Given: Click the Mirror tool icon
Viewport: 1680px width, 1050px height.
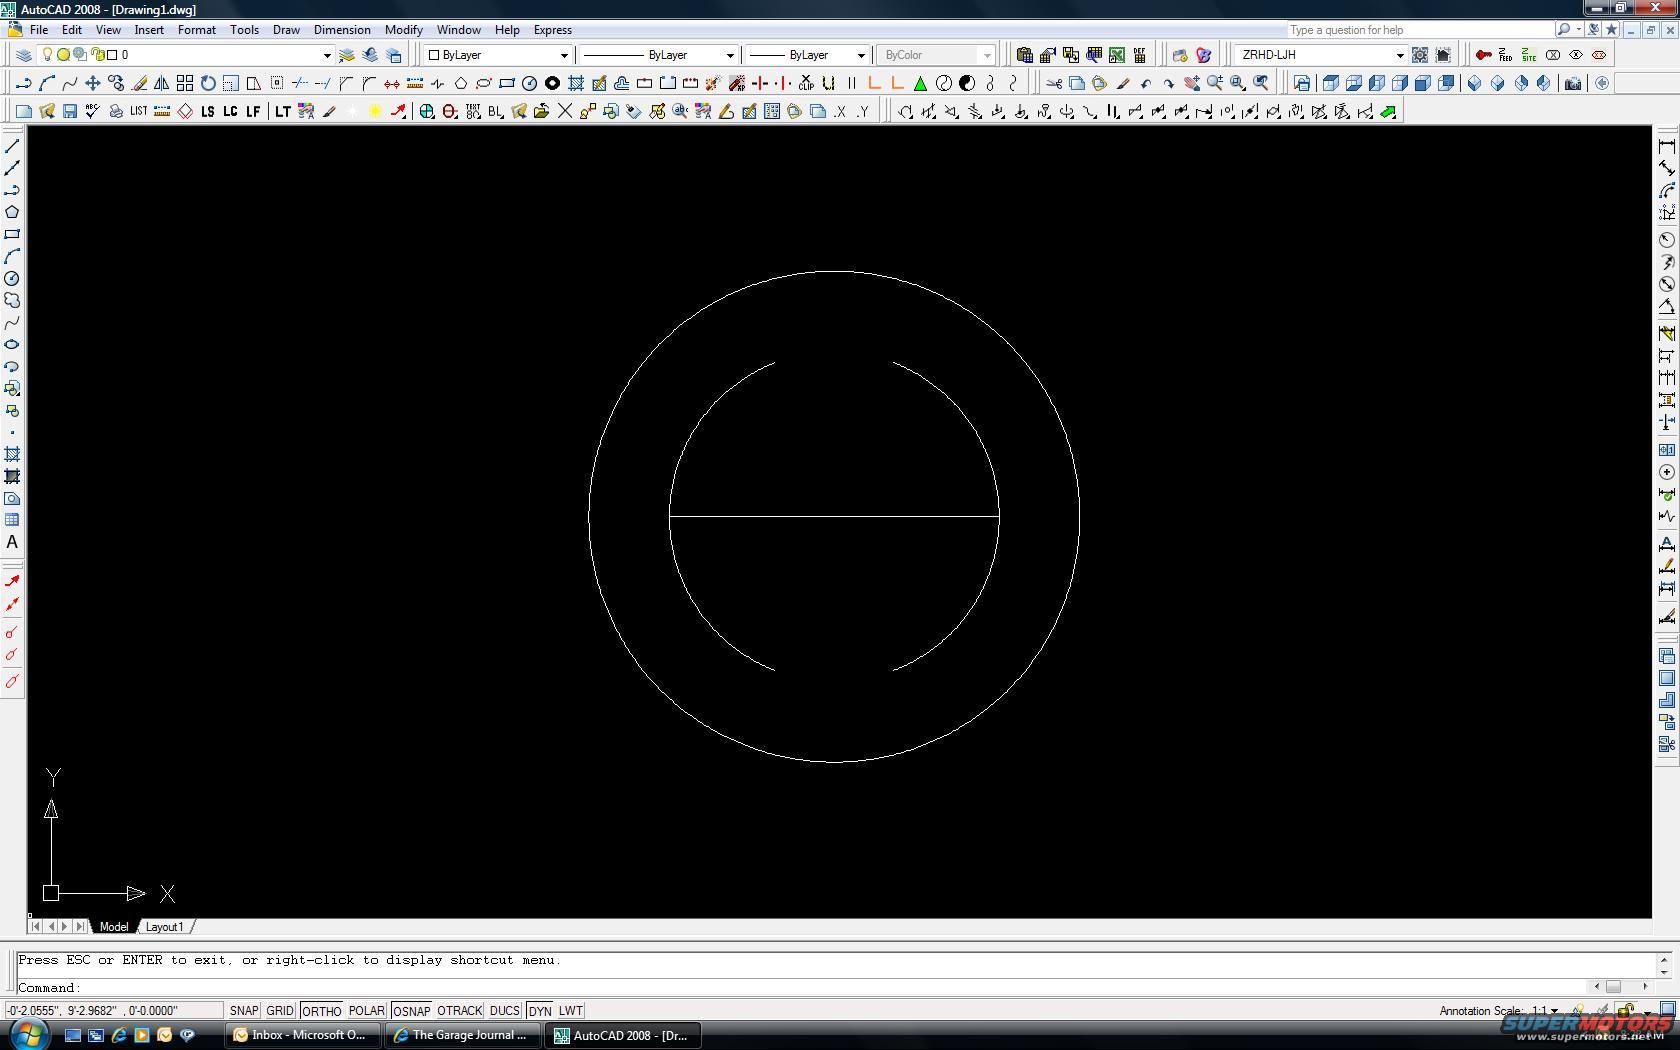Looking at the screenshot, I should pyautogui.click(x=161, y=83).
